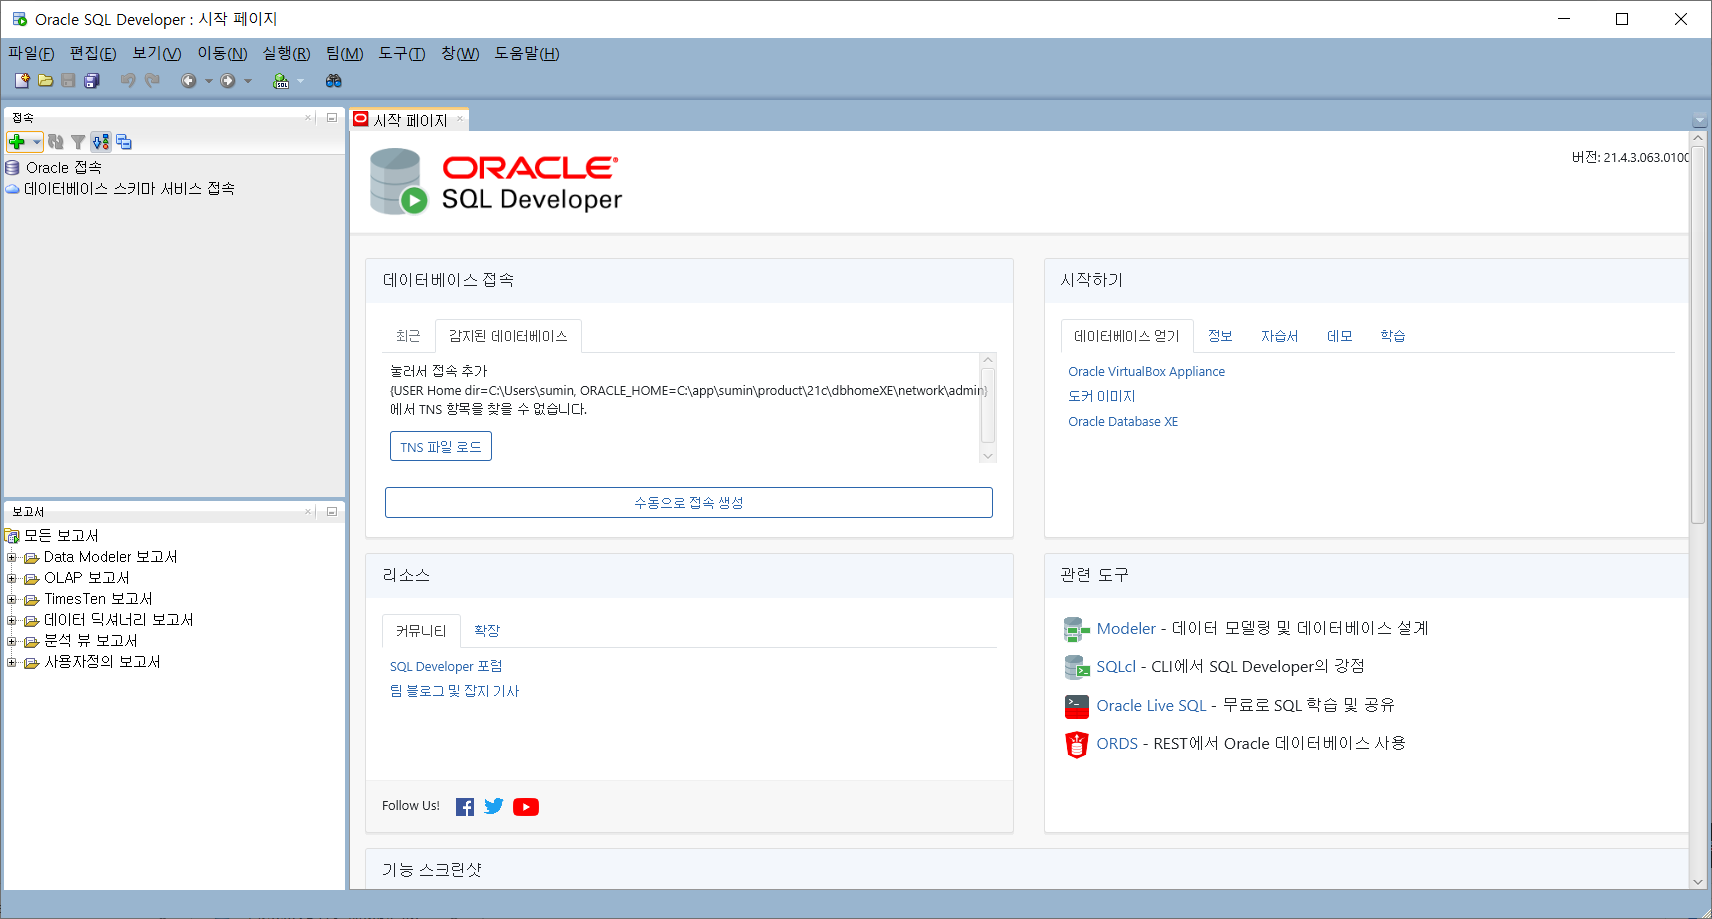The width and height of the screenshot is (1712, 919).
Task: Open the 도움말(H) menu
Action: point(527,53)
